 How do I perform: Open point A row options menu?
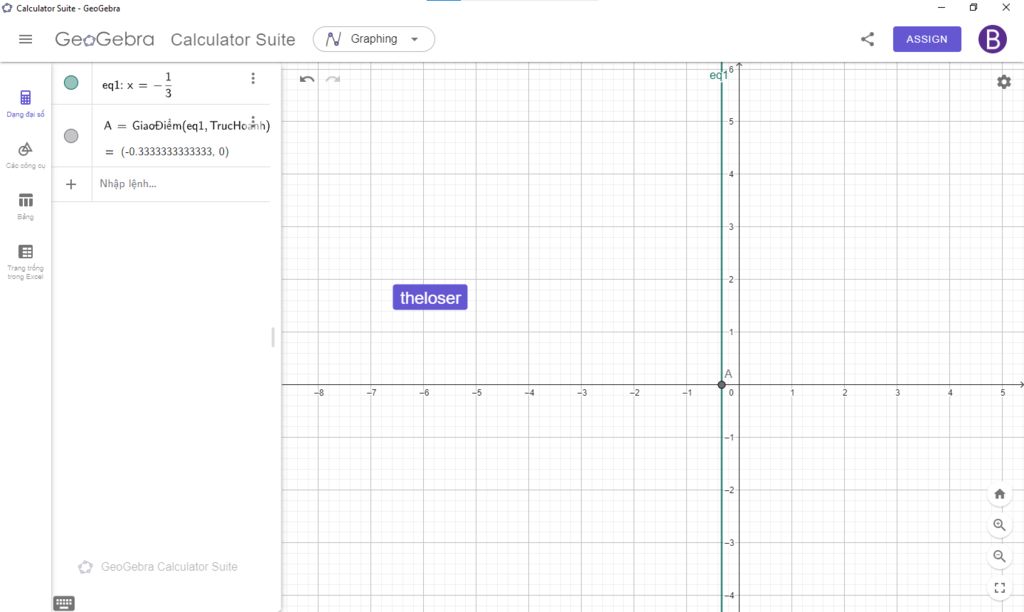click(253, 121)
